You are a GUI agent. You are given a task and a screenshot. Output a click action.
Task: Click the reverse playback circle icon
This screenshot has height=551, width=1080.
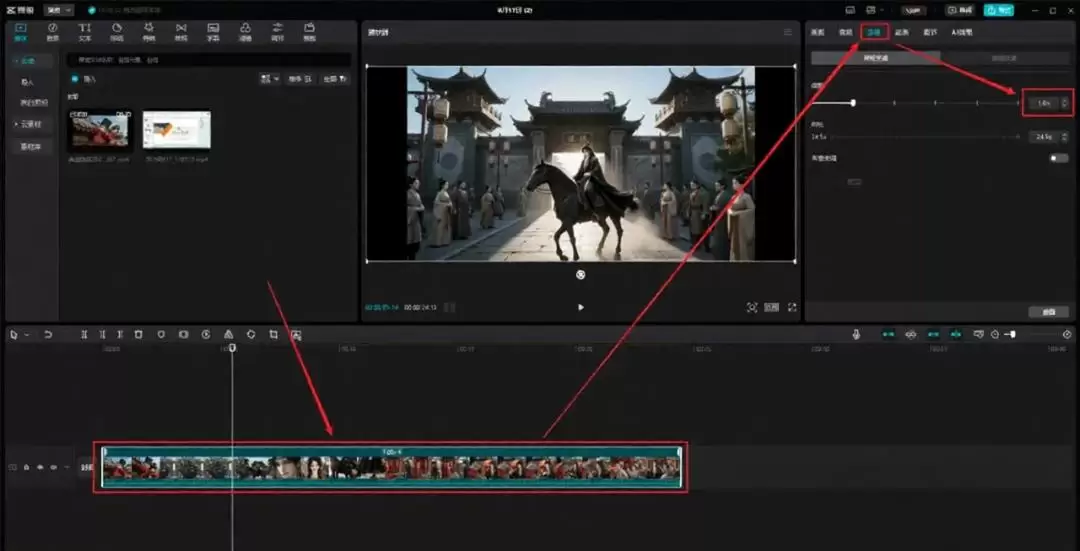[x=206, y=335]
